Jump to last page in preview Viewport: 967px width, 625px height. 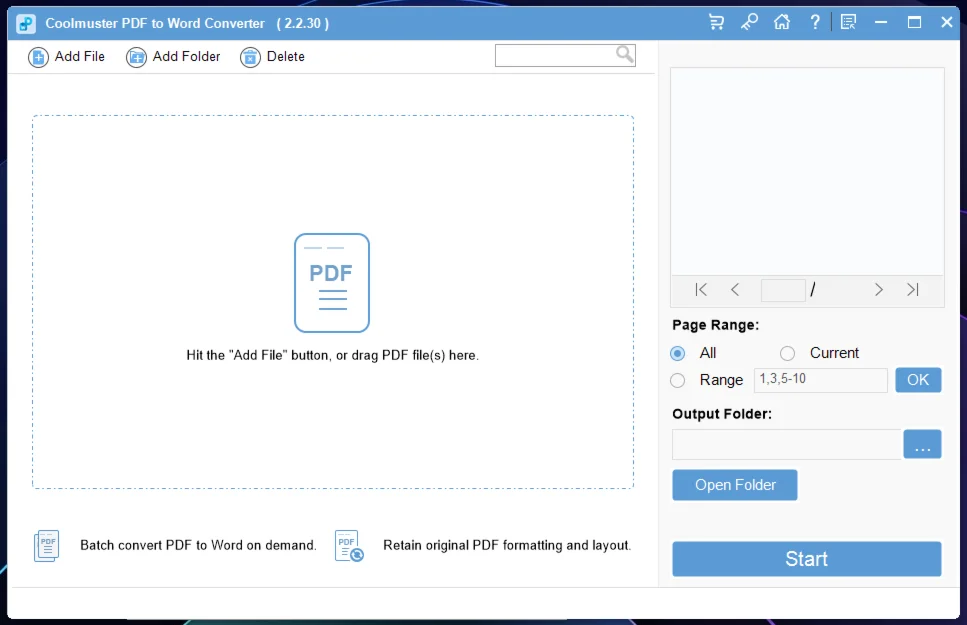912,290
